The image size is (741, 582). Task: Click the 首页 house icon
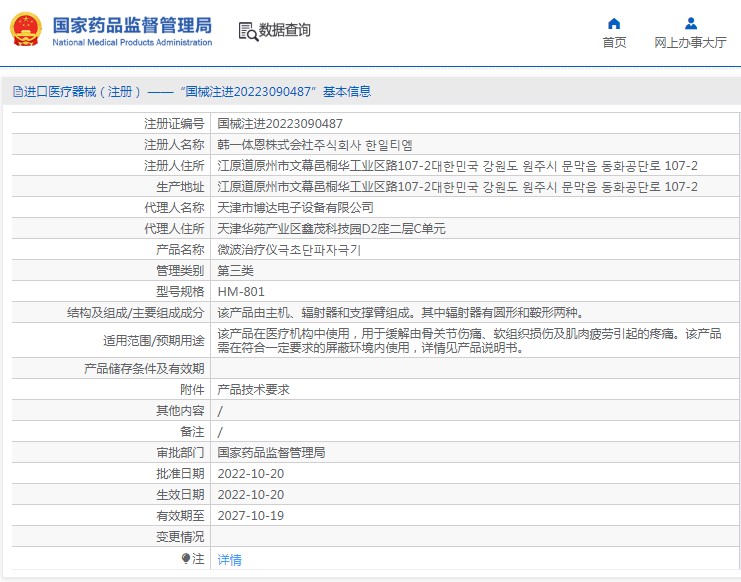[614, 24]
